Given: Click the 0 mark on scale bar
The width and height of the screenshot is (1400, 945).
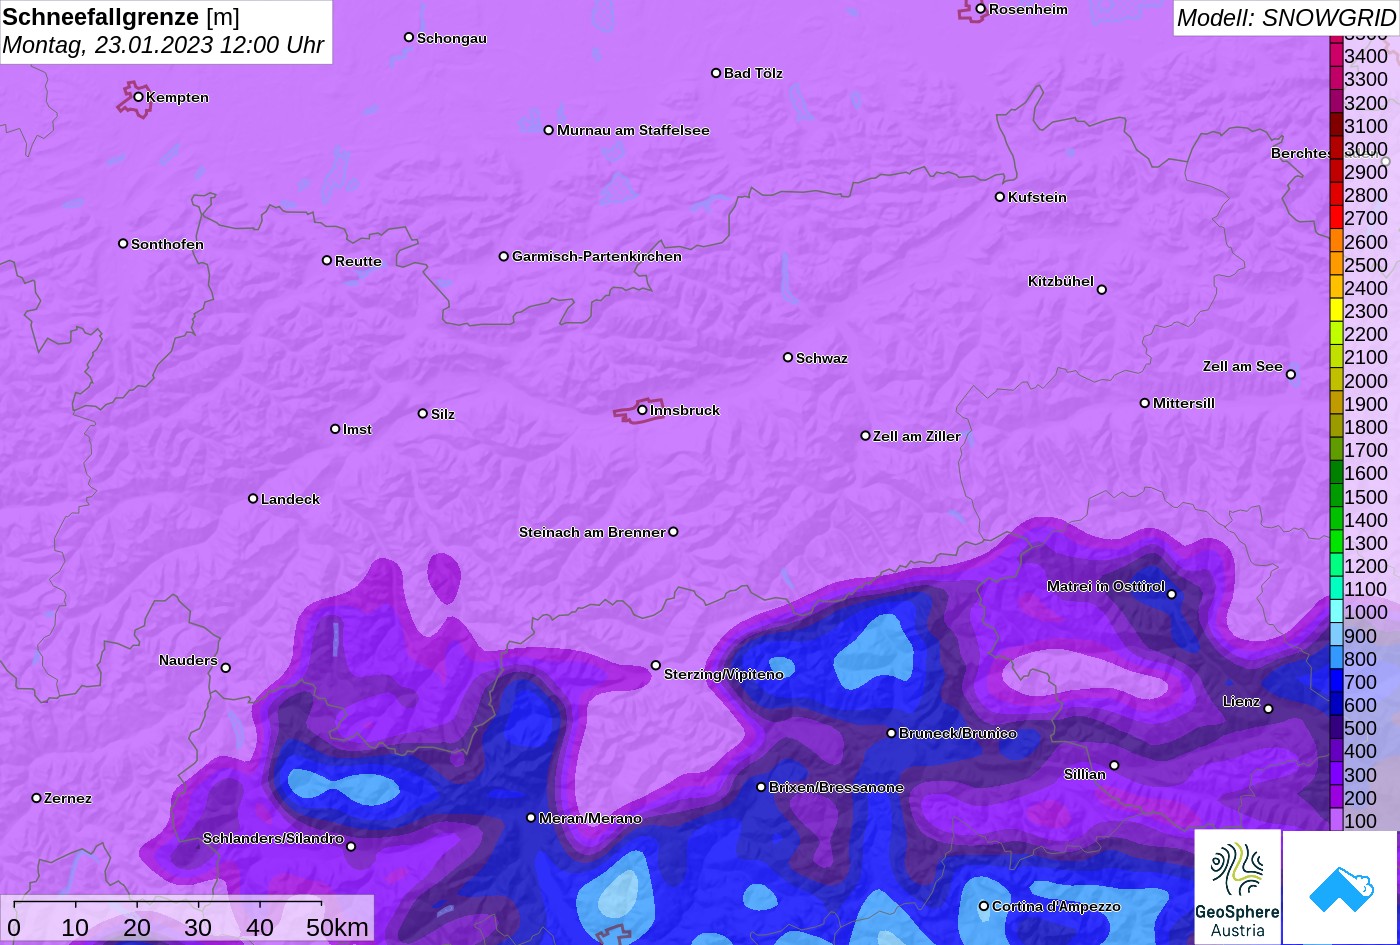Looking at the screenshot, I should tap(13, 927).
